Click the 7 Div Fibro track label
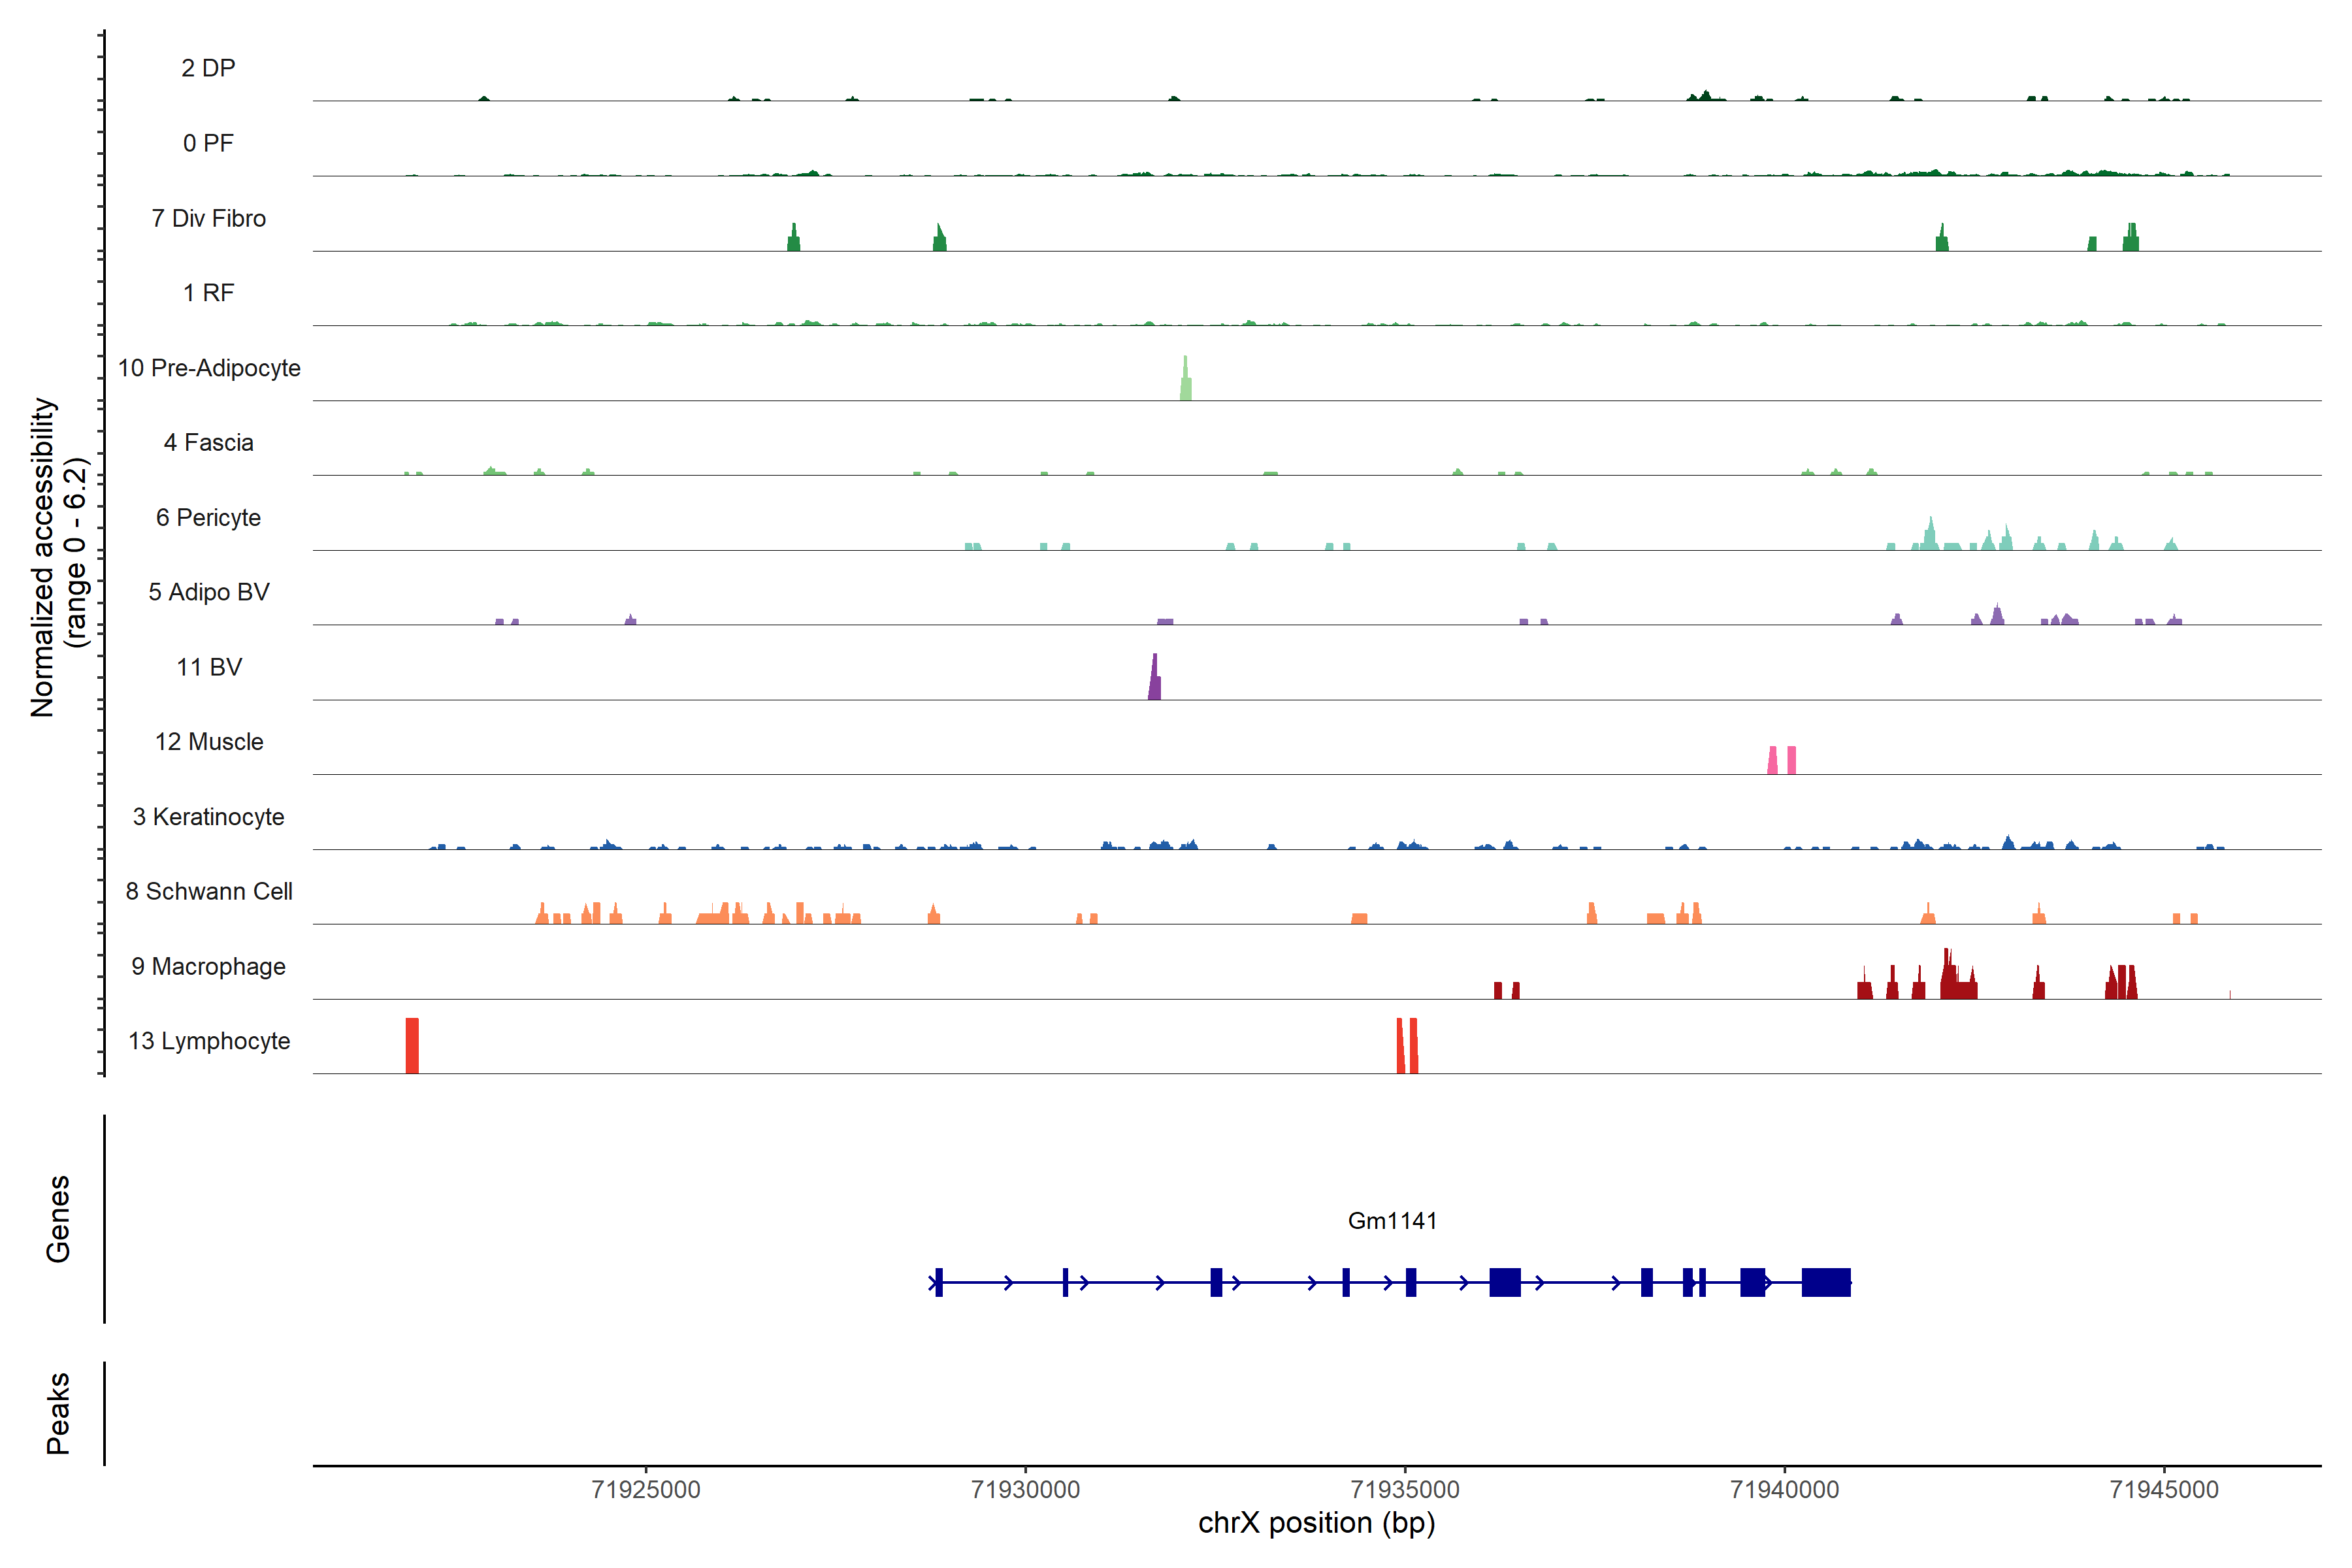Image resolution: width=2352 pixels, height=1568 pixels. click(x=208, y=218)
